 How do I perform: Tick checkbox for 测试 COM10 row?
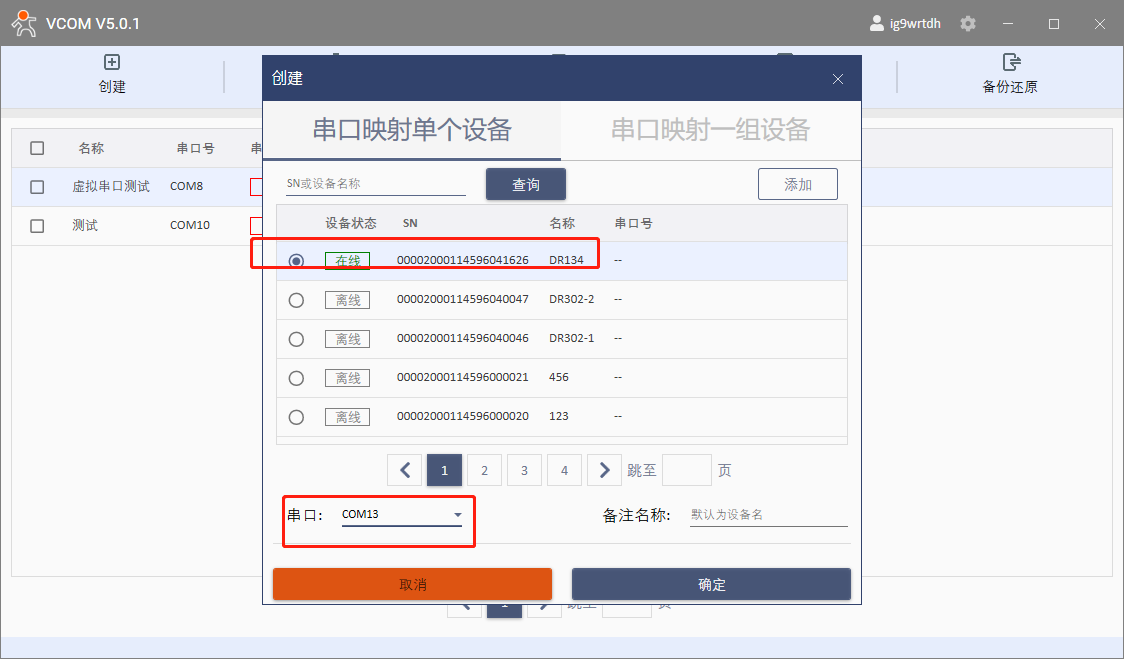pos(37,226)
